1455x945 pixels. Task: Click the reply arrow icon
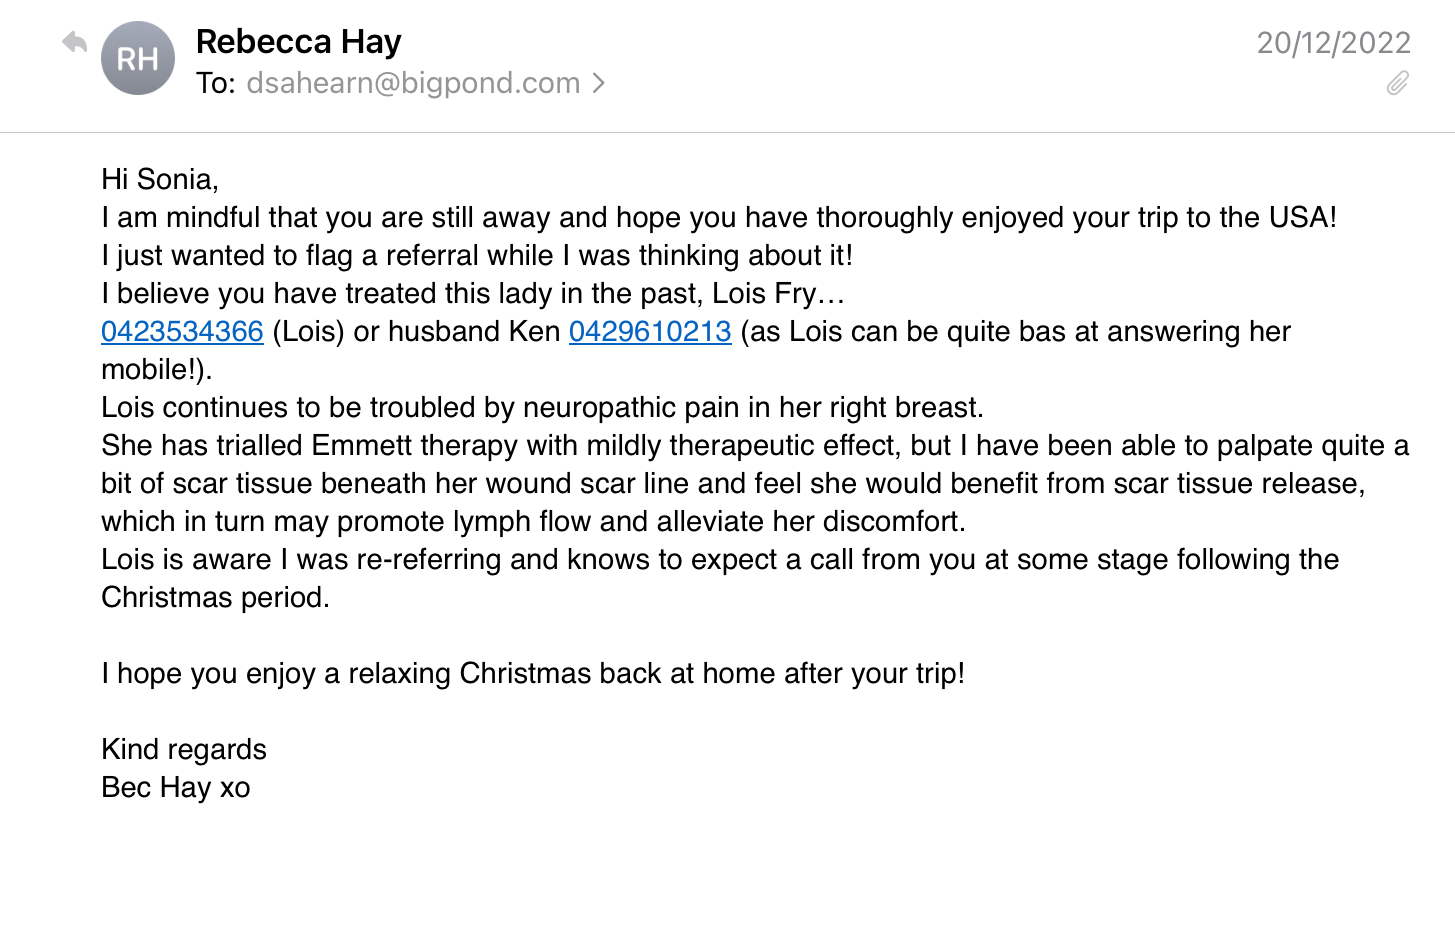[74, 43]
